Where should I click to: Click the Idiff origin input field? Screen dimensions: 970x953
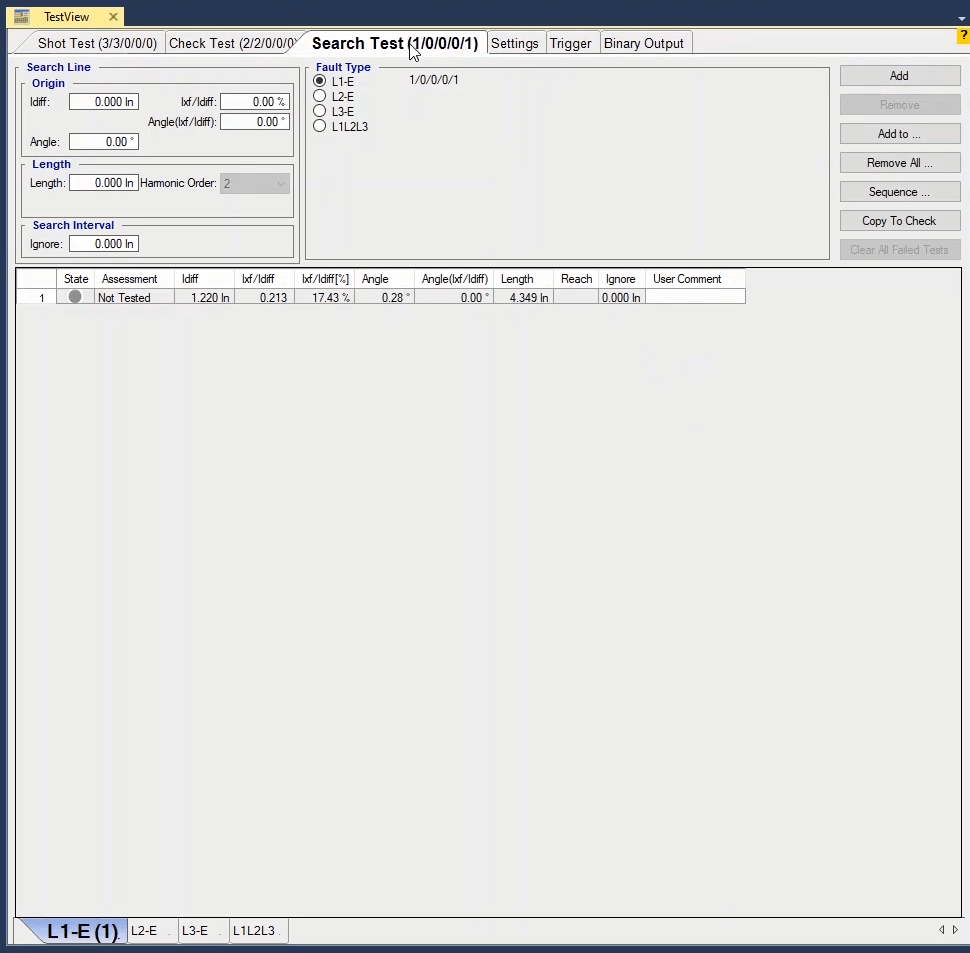pyautogui.click(x=103, y=102)
